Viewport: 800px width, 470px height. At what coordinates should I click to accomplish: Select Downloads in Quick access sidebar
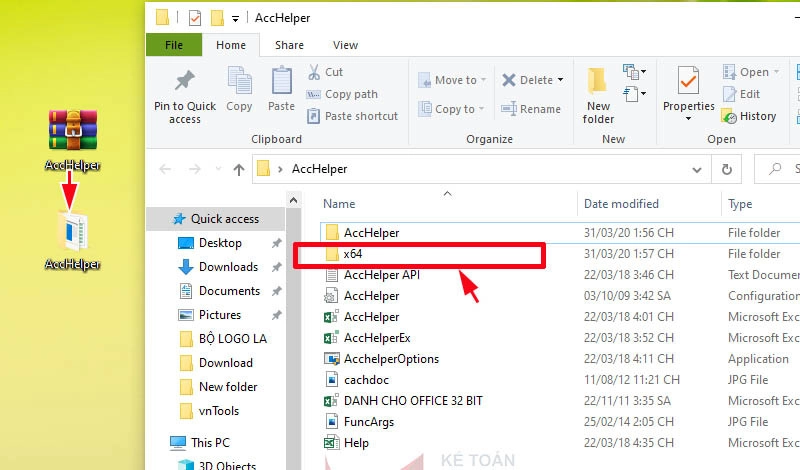[x=228, y=267]
